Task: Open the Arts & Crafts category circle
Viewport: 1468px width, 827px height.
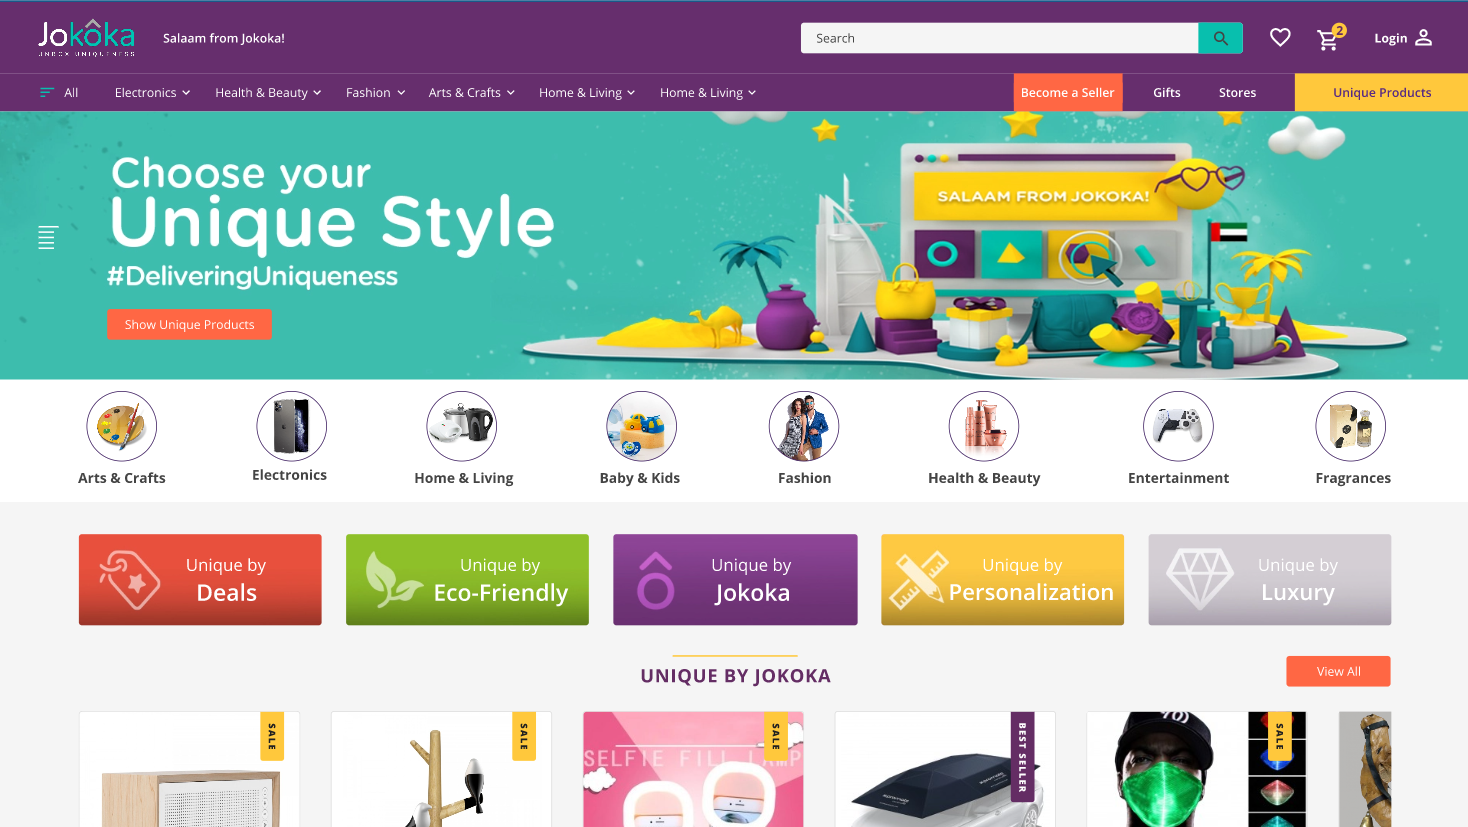Action: (122, 426)
